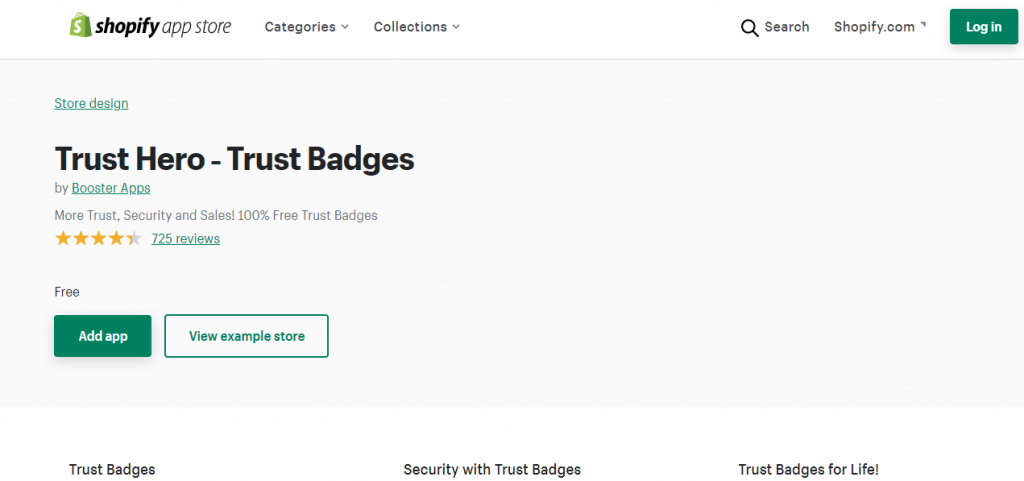Screen dimensions: 1024x481
Task: Open the Store design breadcrumb link
Action: click(x=91, y=103)
